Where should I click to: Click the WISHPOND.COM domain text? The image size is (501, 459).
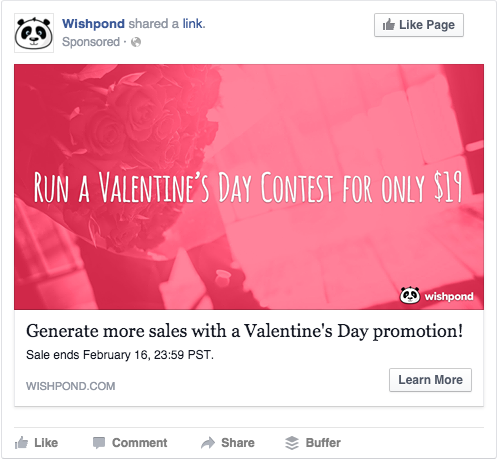[71, 386]
